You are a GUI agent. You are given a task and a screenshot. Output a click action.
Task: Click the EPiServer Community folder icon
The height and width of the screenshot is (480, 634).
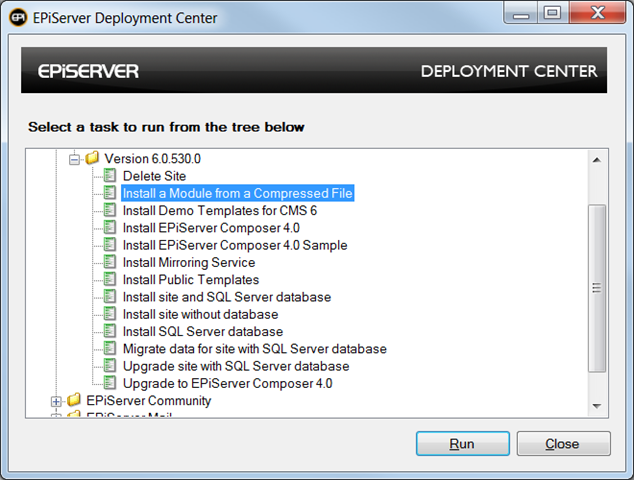click(x=74, y=401)
